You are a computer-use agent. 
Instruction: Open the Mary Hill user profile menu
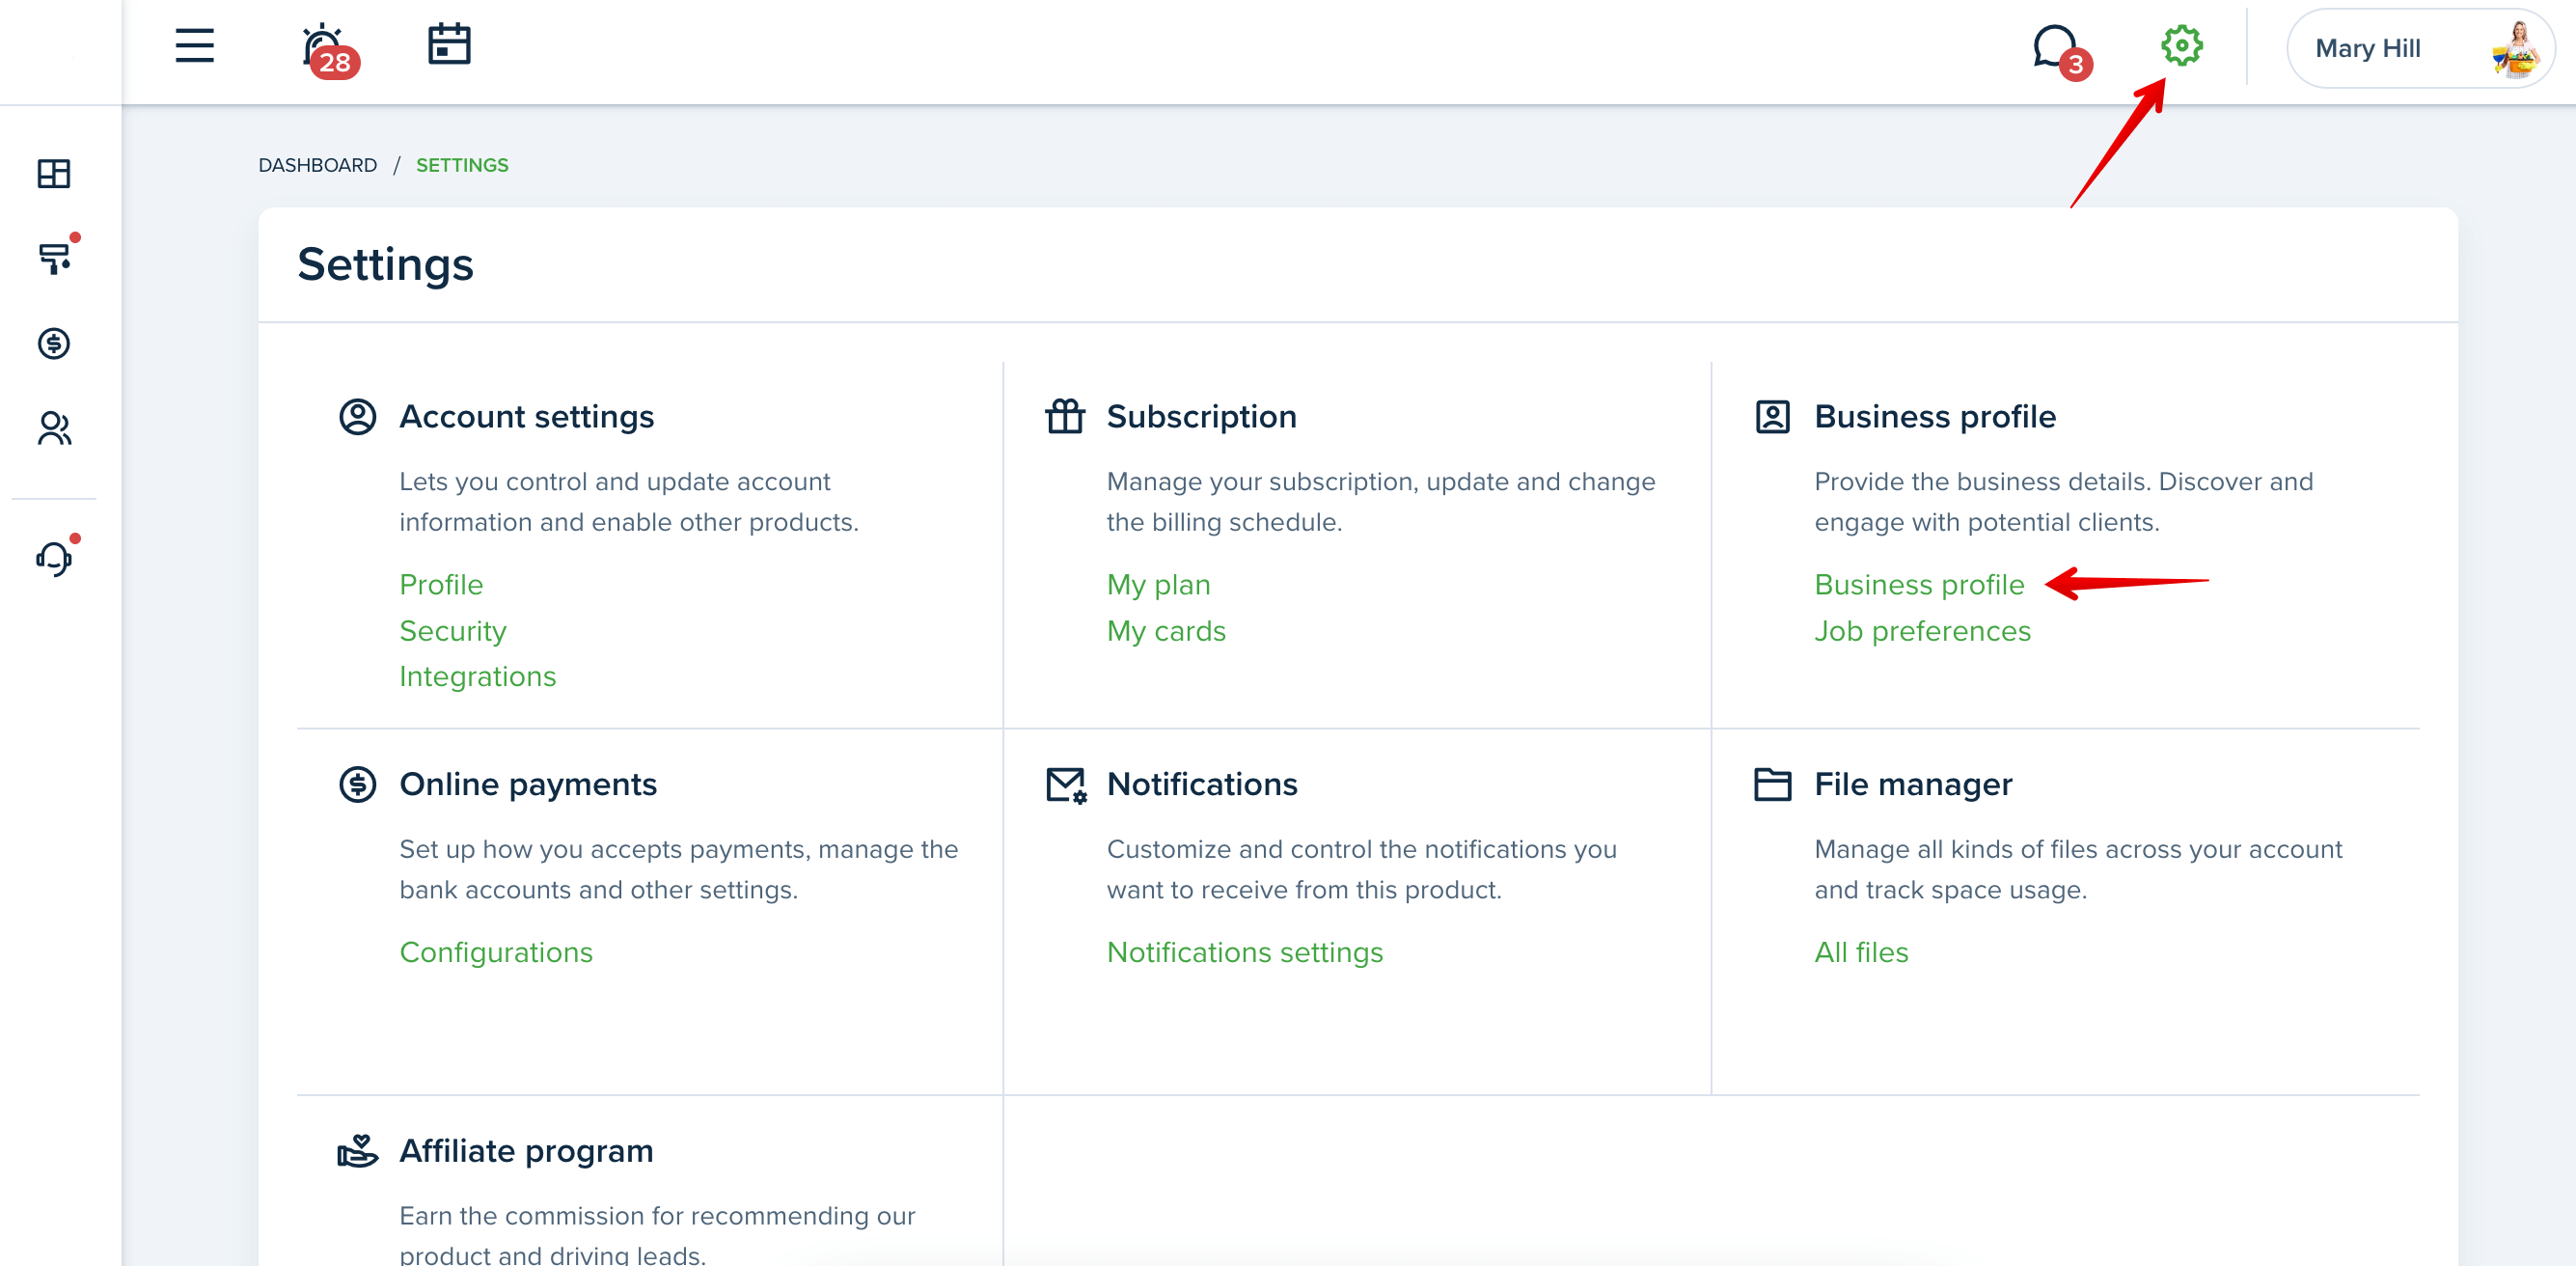(x=2419, y=48)
